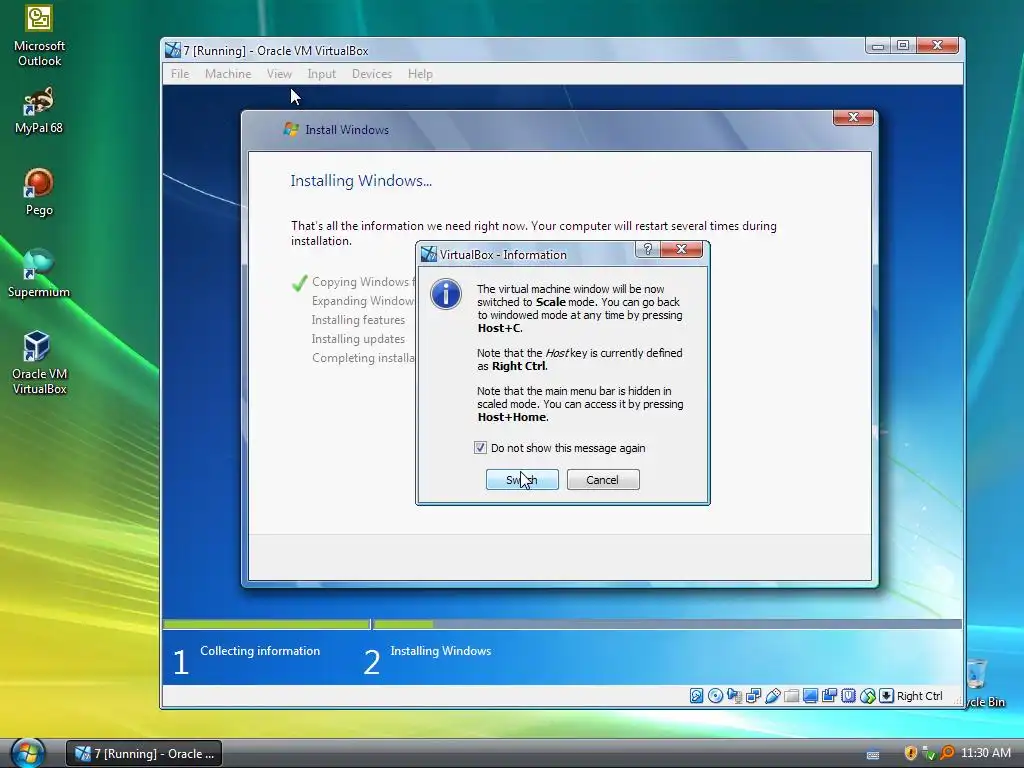Click the audio status icon
Screen dimensions: 1024x768
734,696
